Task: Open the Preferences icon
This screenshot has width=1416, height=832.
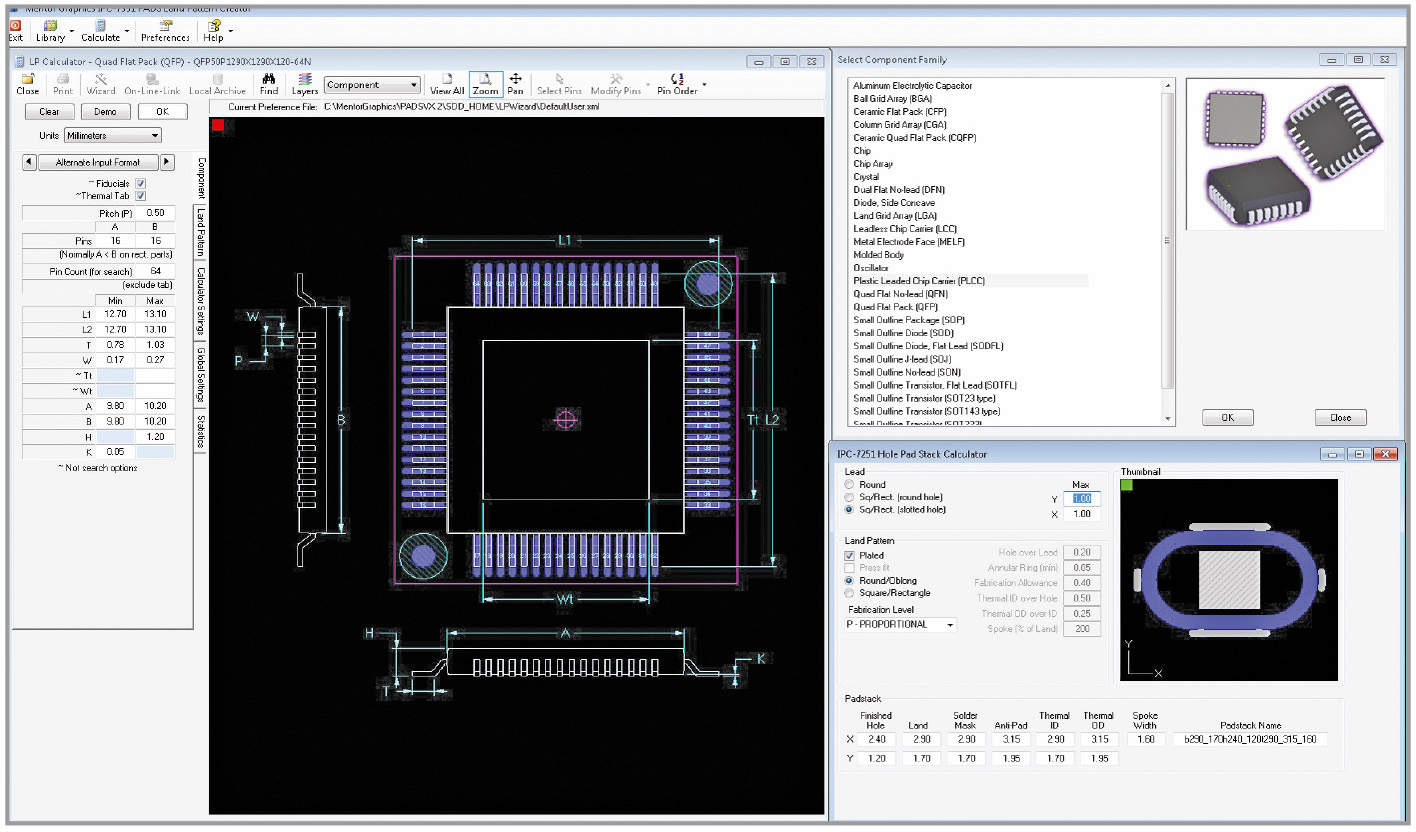Action: 165,26
